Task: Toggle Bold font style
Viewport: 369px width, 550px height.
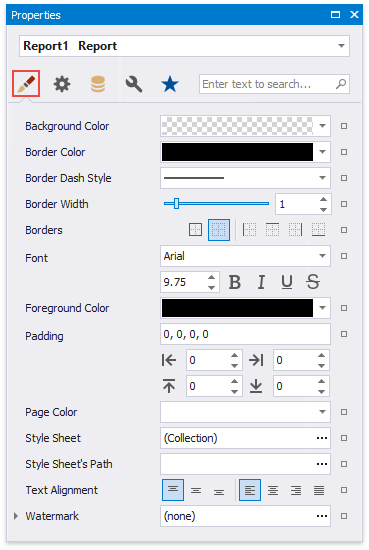Action: tap(235, 282)
